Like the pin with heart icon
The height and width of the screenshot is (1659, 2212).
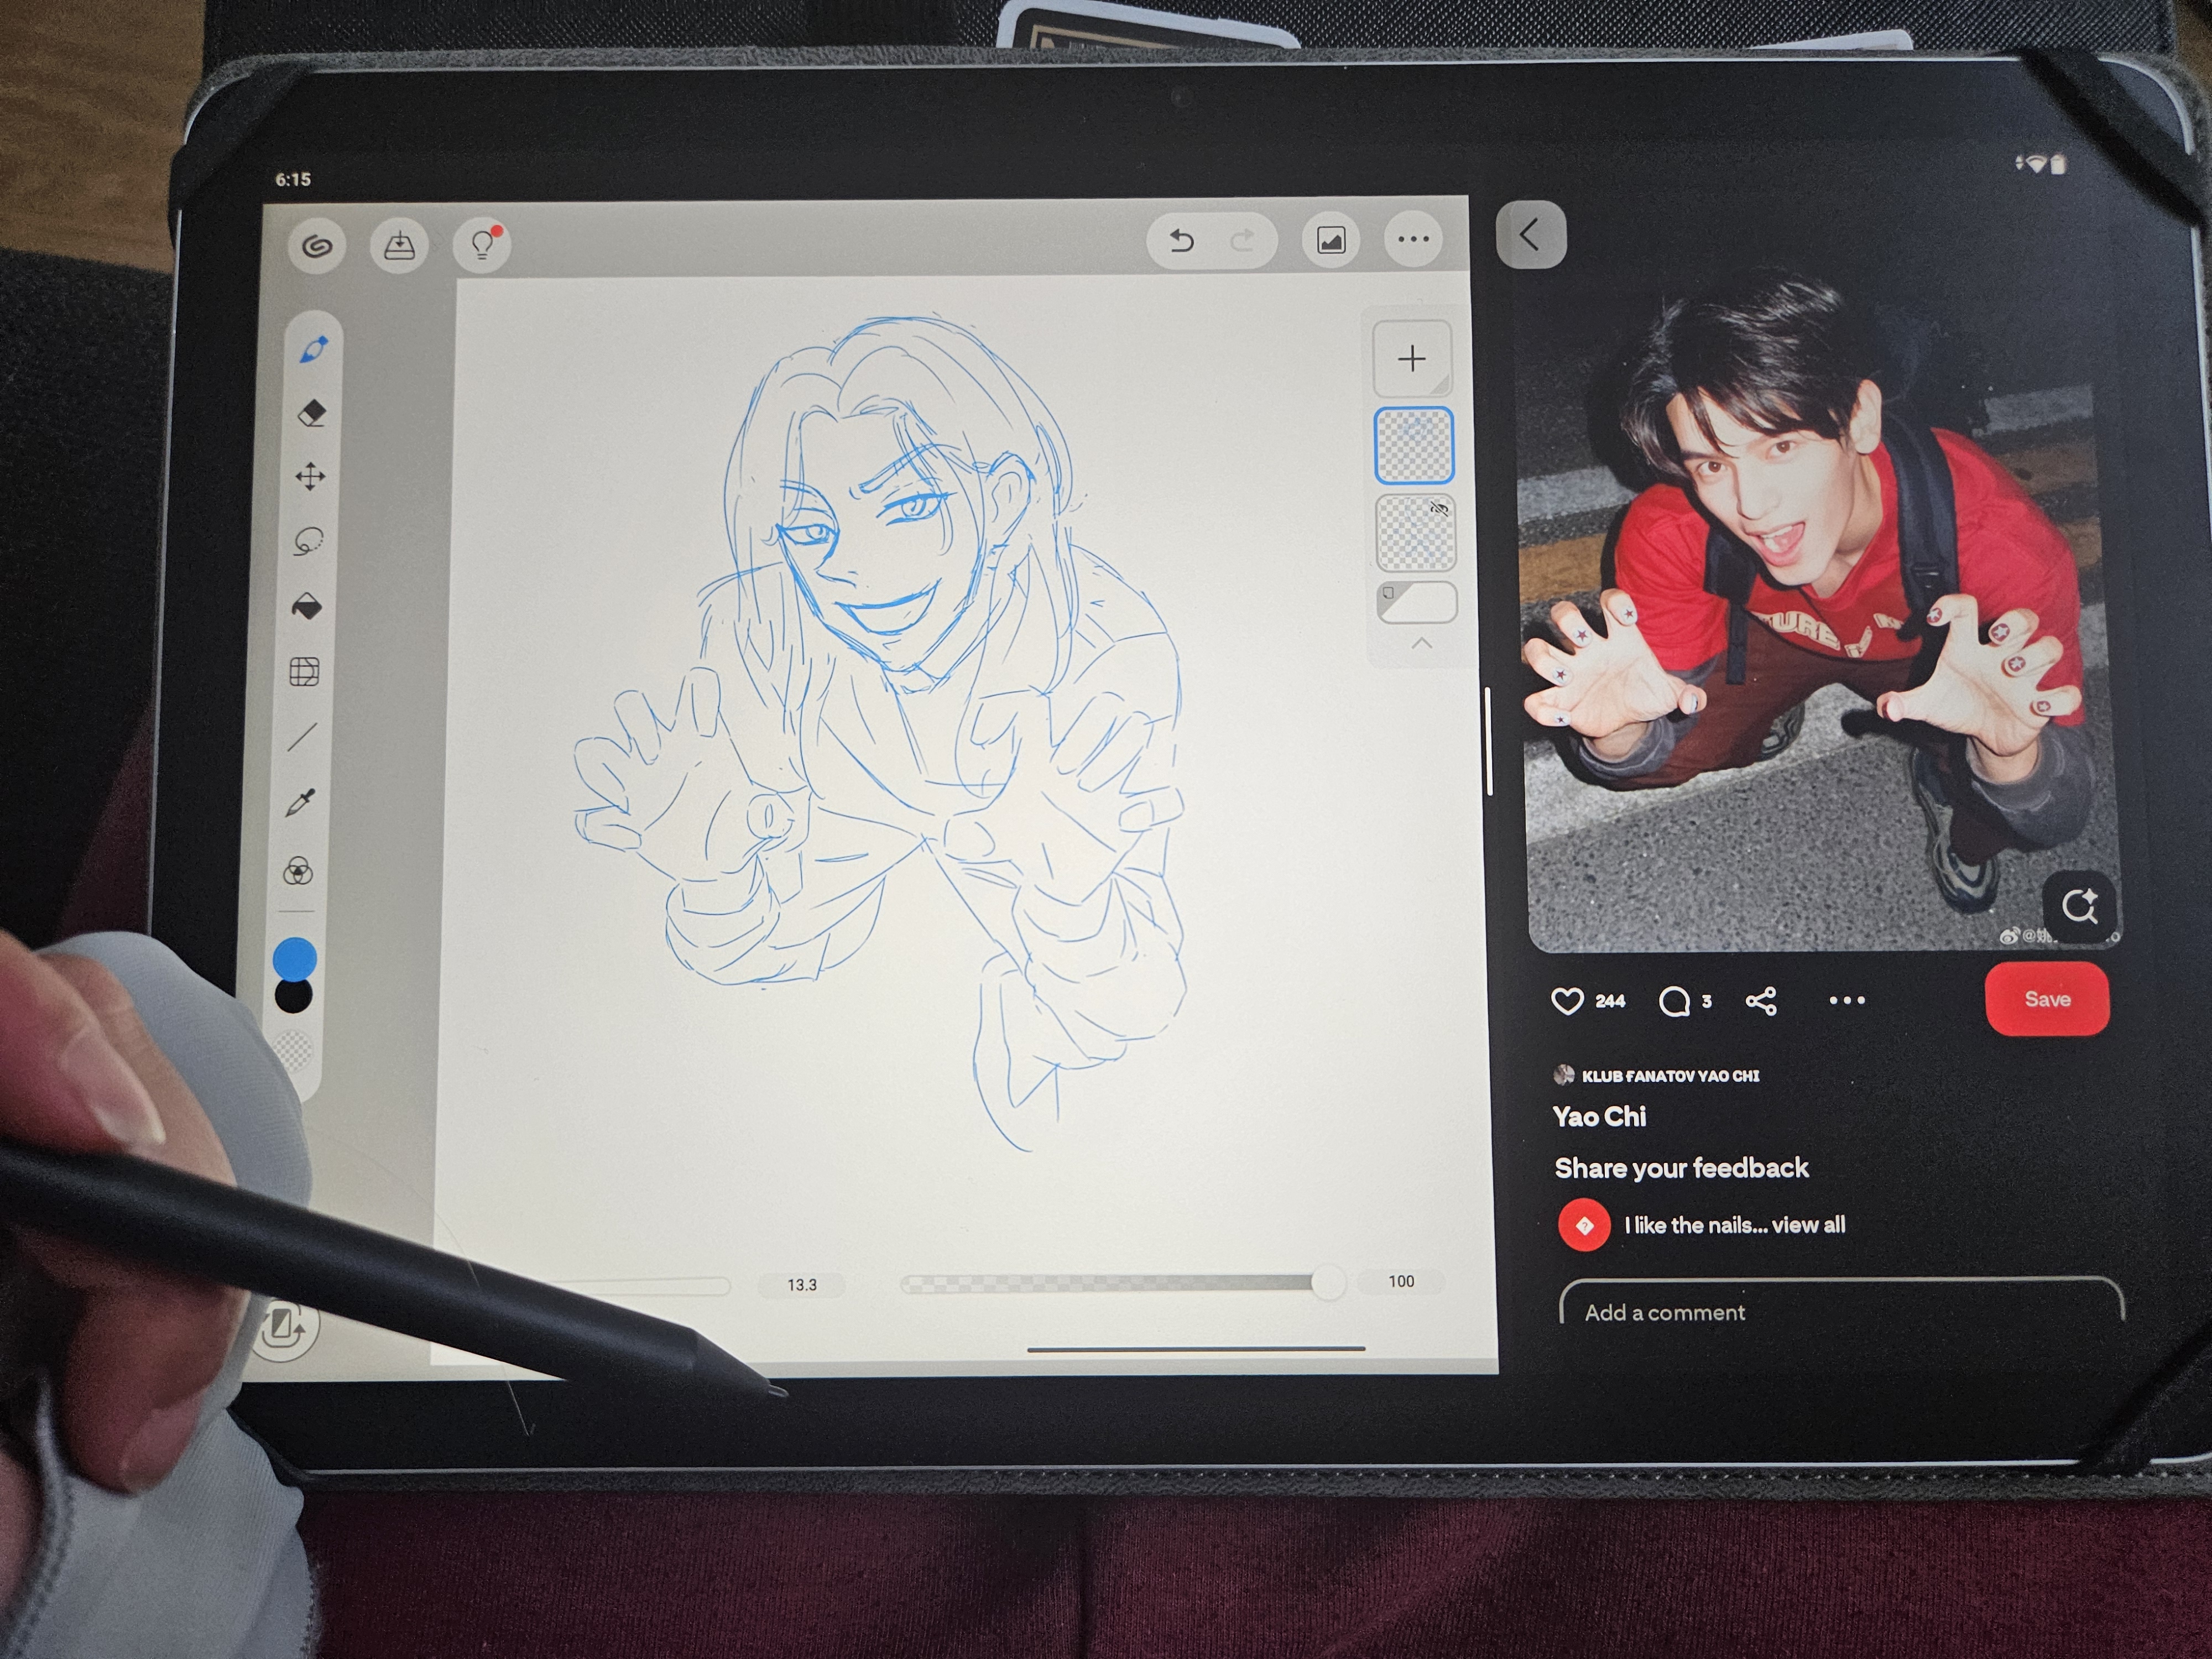1567,1001
